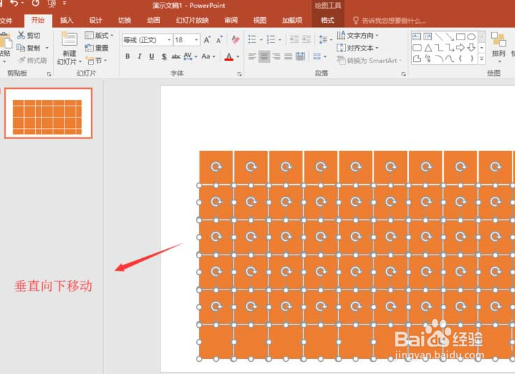Open the Layout (版式) dropdown
This screenshot has height=374, width=515.
(99, 35)
